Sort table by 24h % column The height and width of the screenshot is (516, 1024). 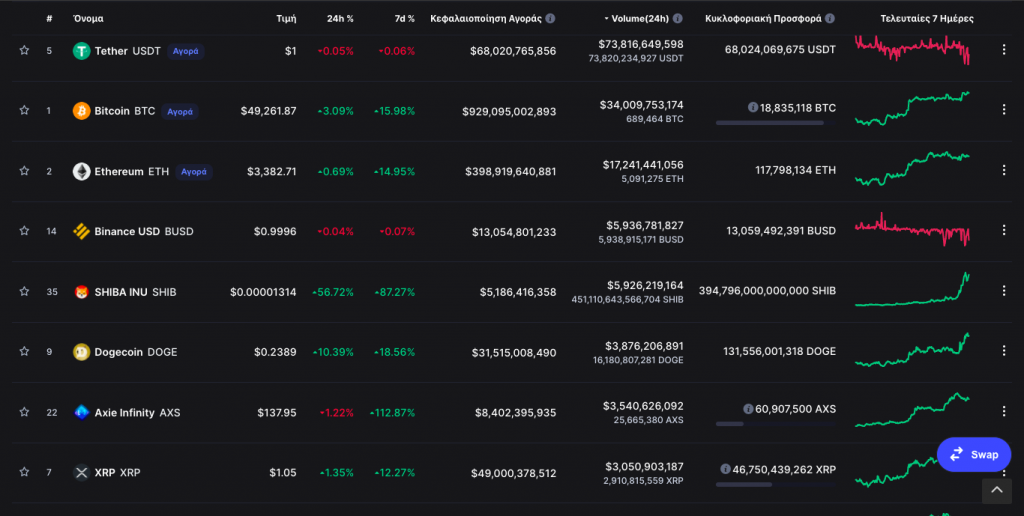340,18
